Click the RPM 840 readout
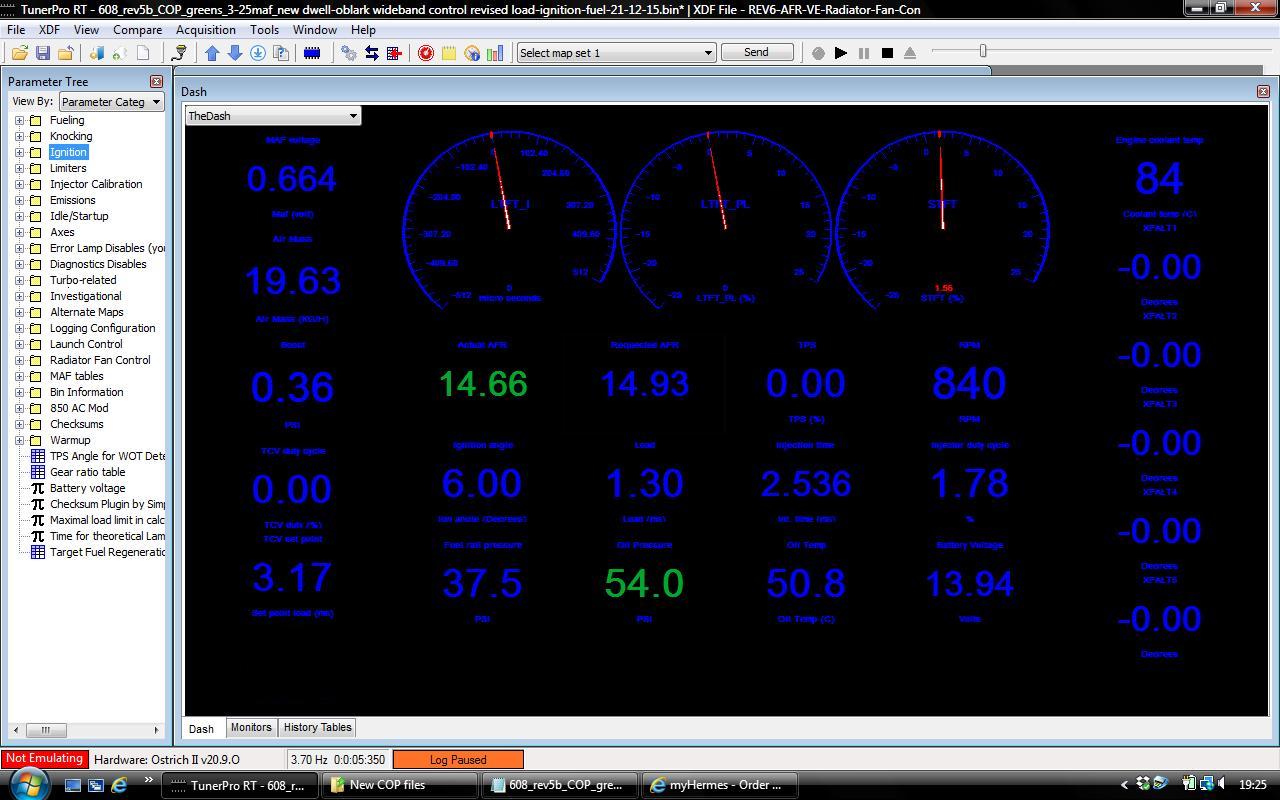This screenshot has width=1280, height=800. pyautogui.click(x=968, y=384)
